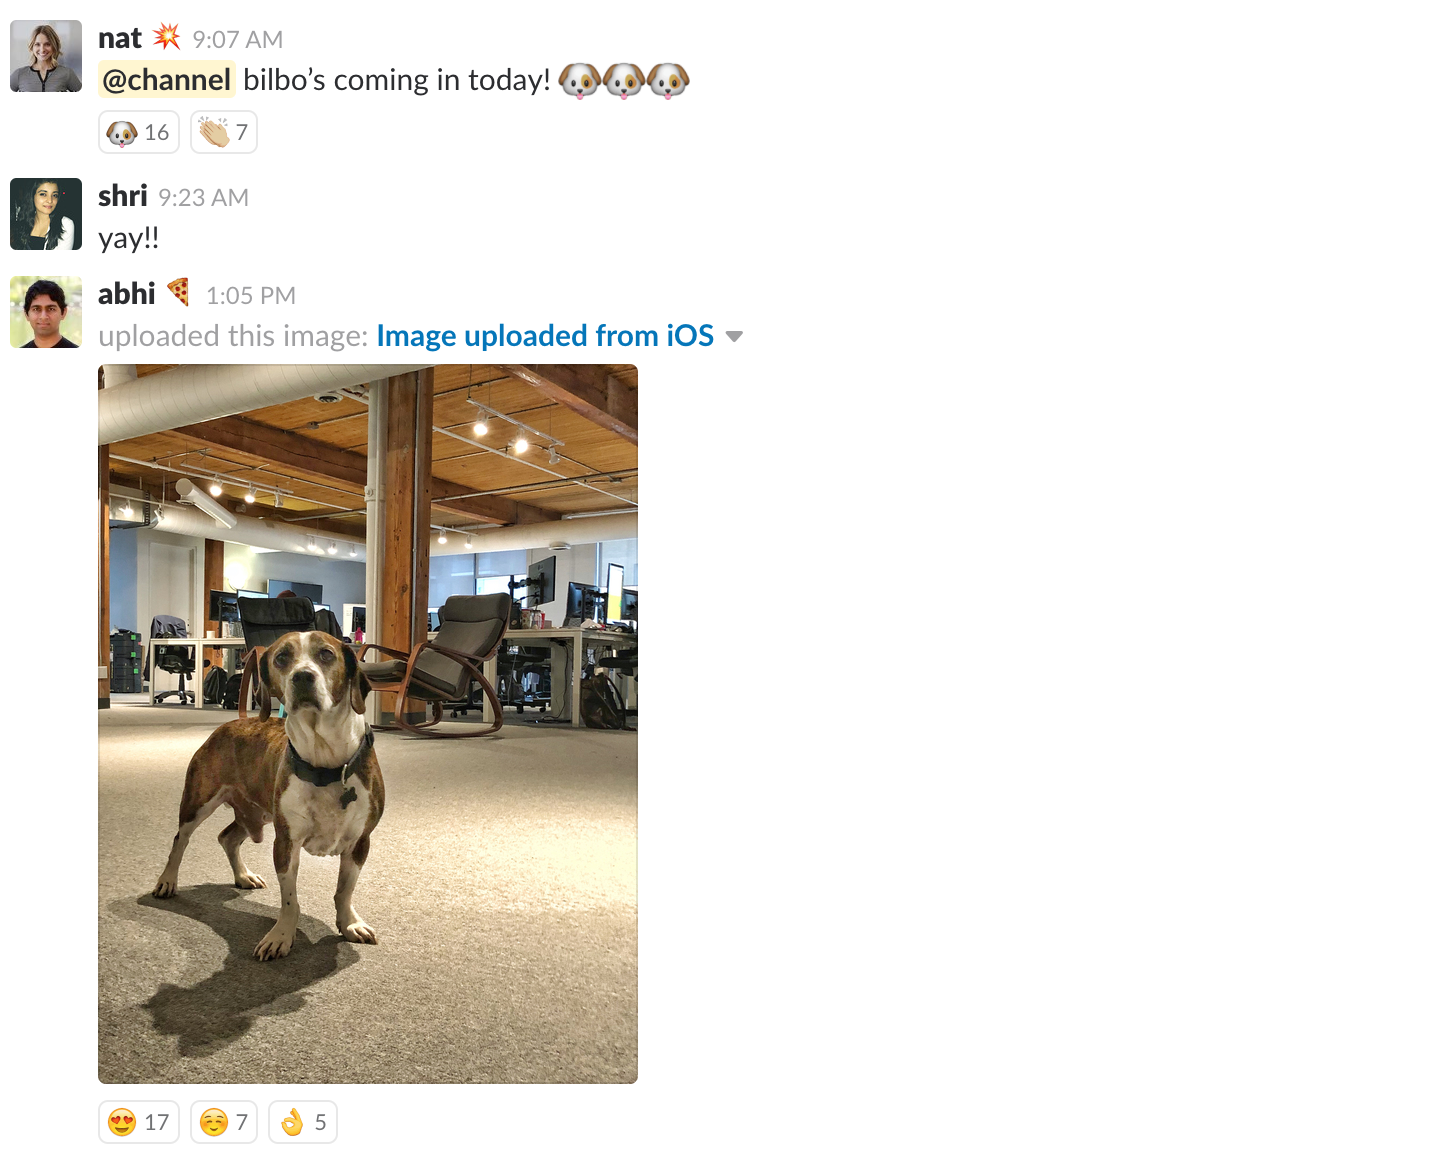Click first dog emoji in nat's message
Screen dimensions: 1446x1162
tap(580, 80)
